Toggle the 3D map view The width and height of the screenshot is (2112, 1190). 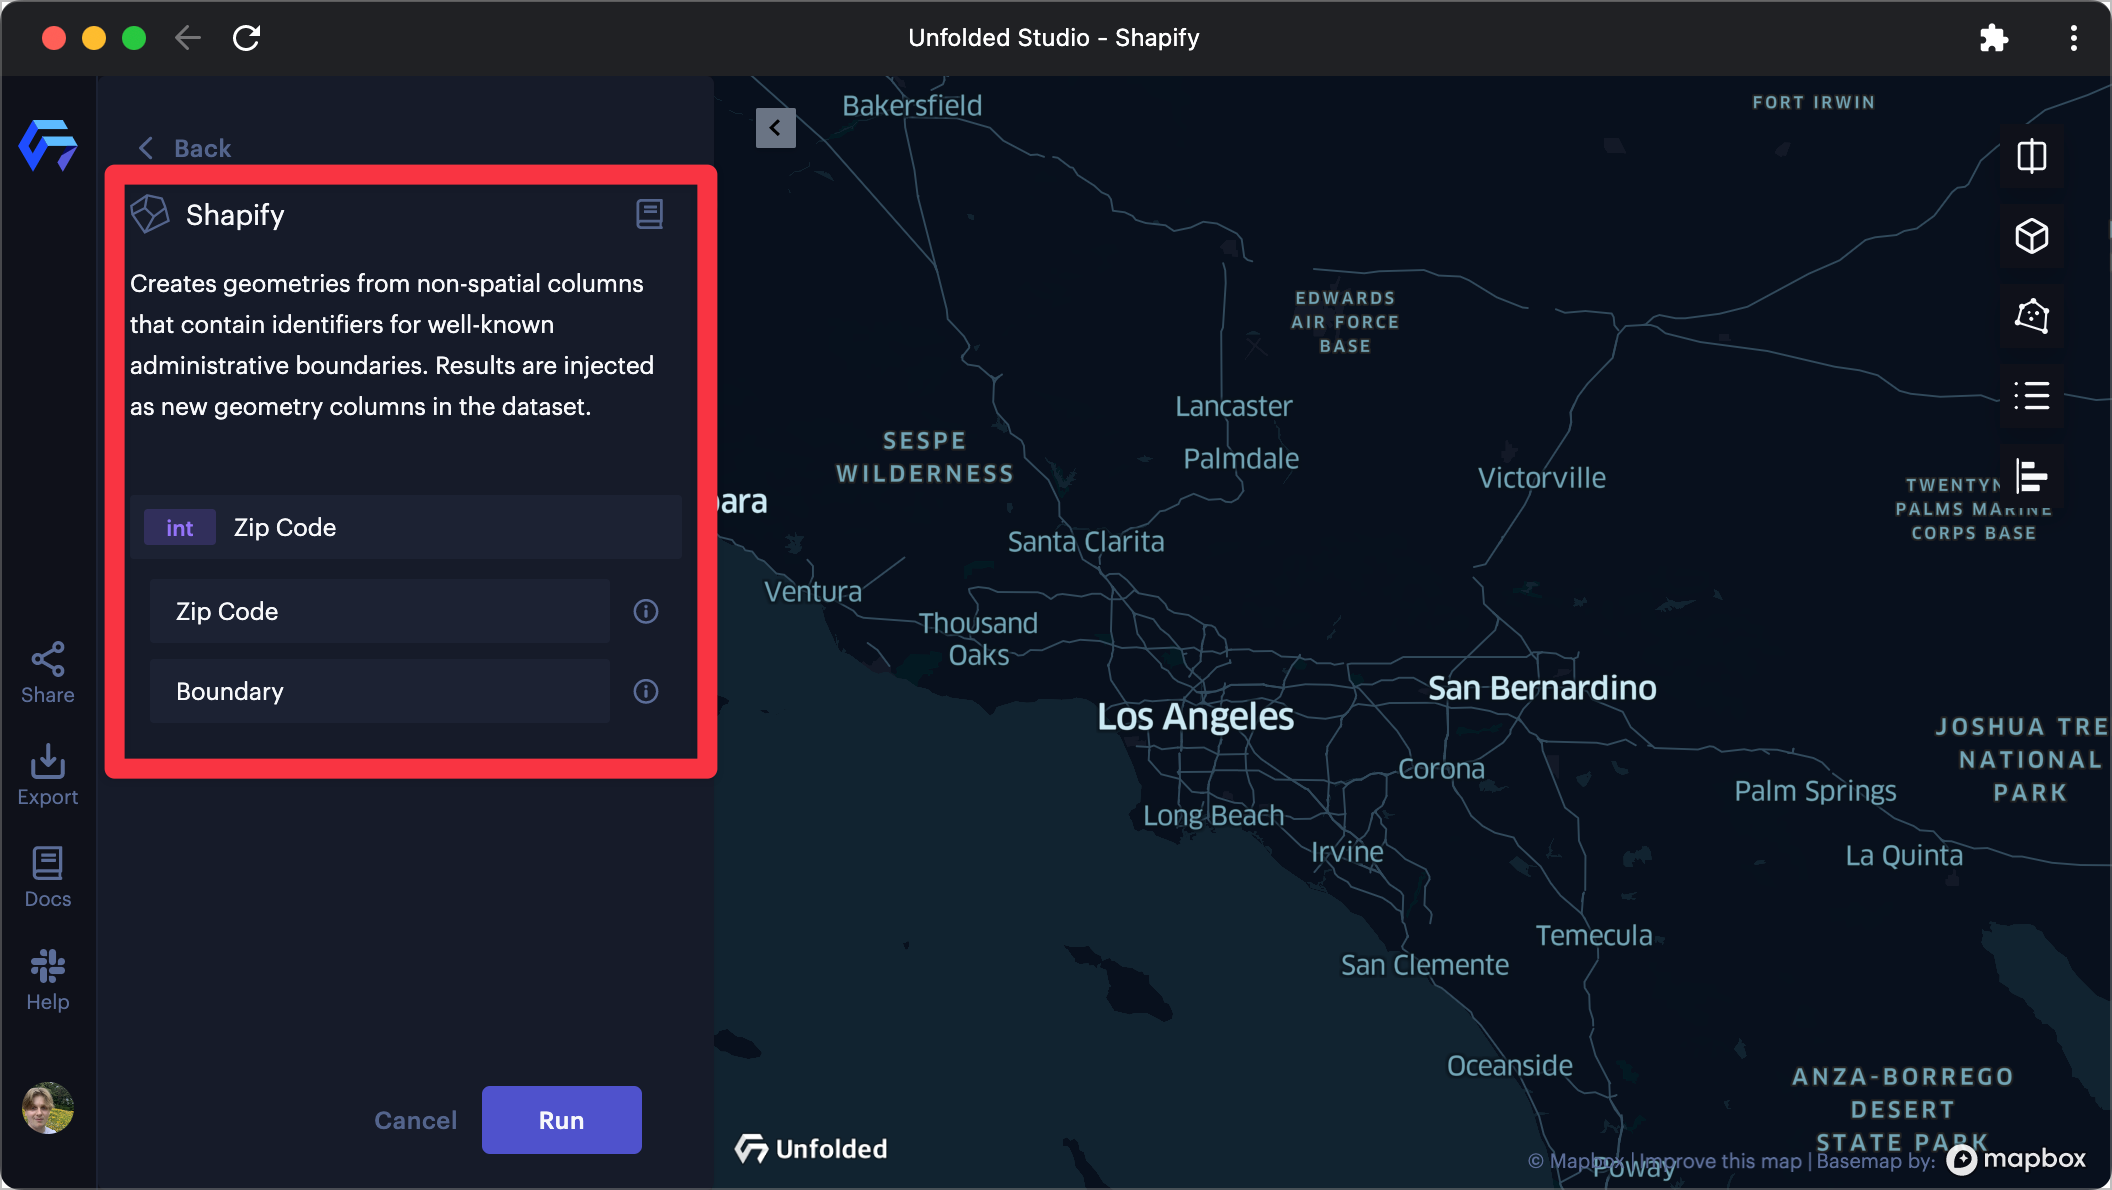pyautogui.click(x=2031, y=236)
